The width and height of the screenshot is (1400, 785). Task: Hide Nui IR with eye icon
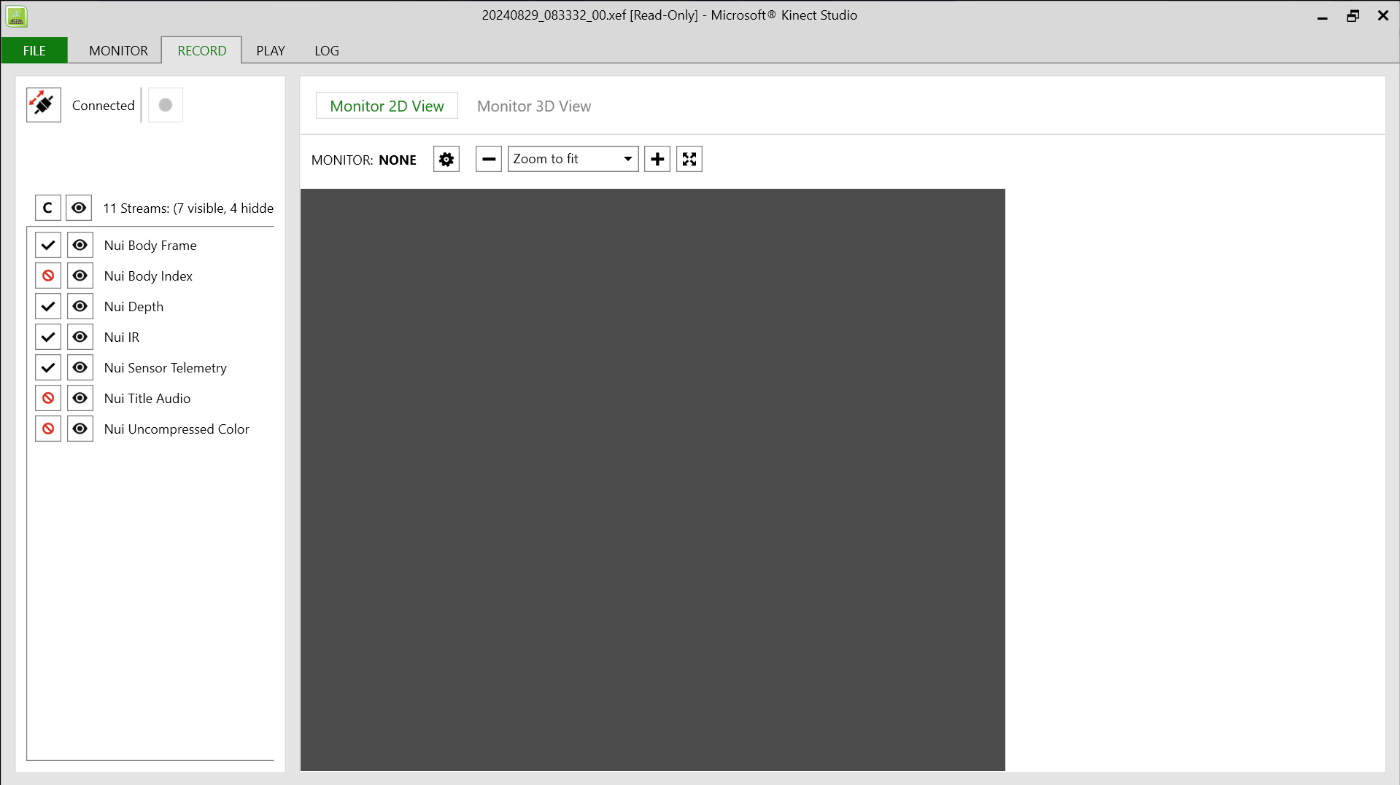(80, 337)
